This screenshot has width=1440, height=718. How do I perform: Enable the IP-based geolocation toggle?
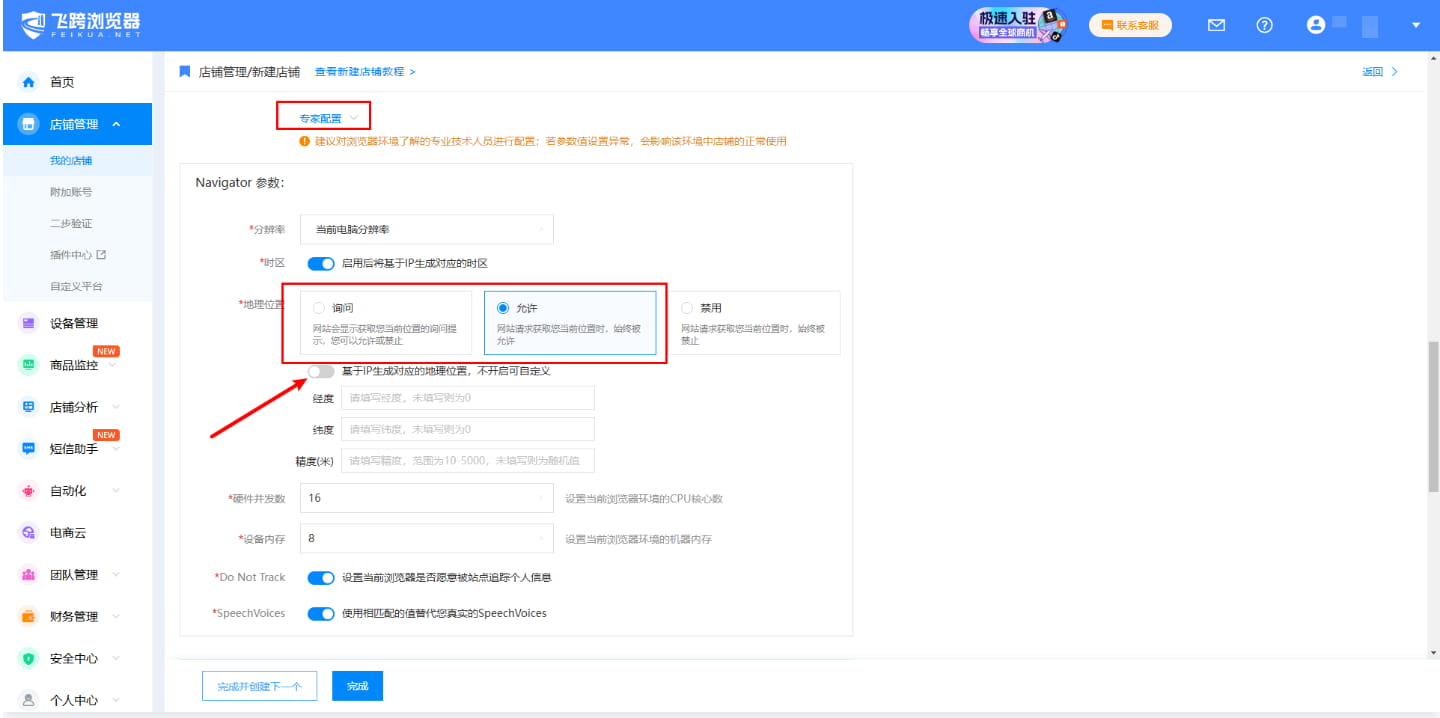321,371
